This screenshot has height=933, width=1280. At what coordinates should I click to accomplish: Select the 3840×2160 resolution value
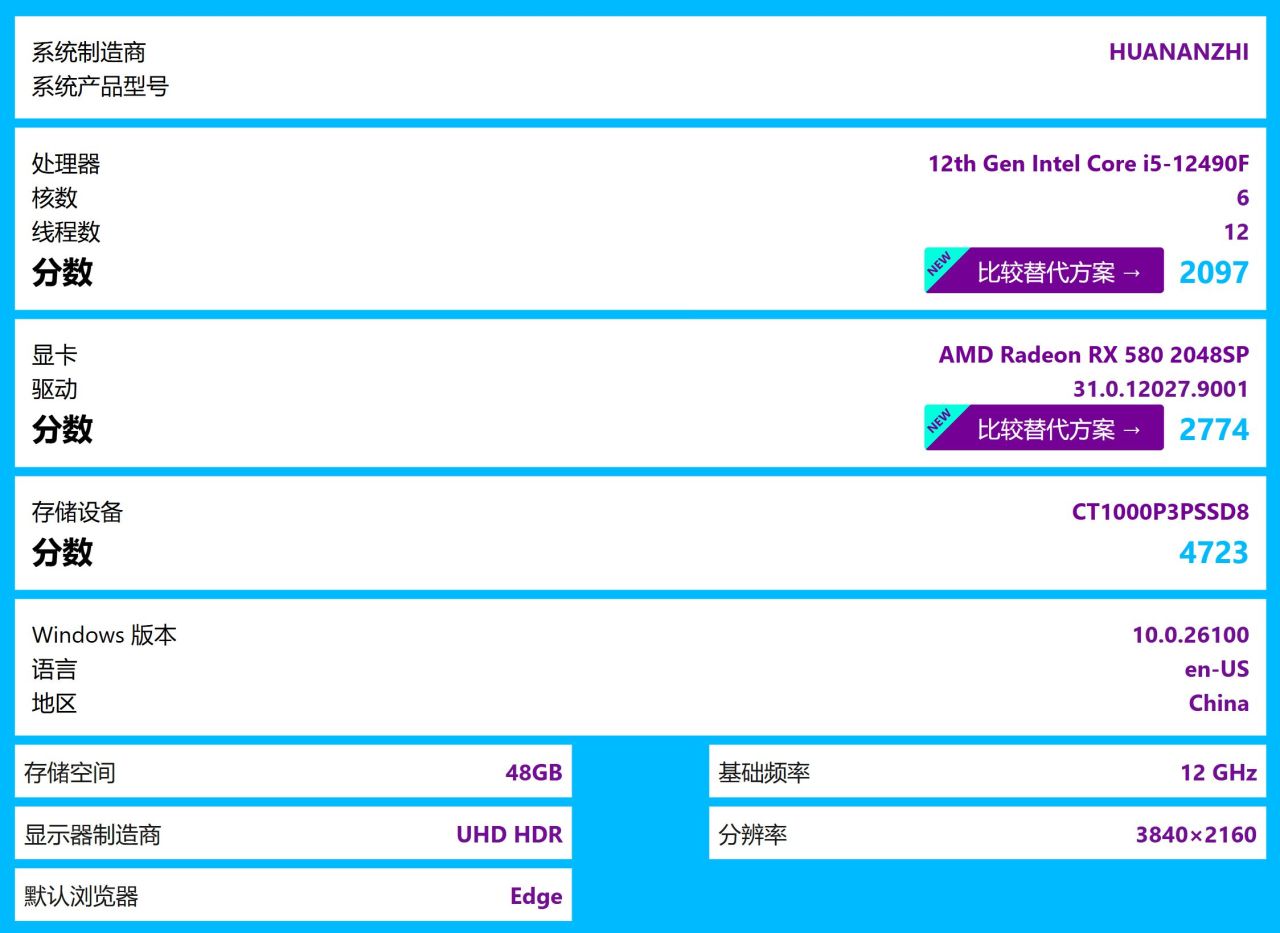point(1196,834)
